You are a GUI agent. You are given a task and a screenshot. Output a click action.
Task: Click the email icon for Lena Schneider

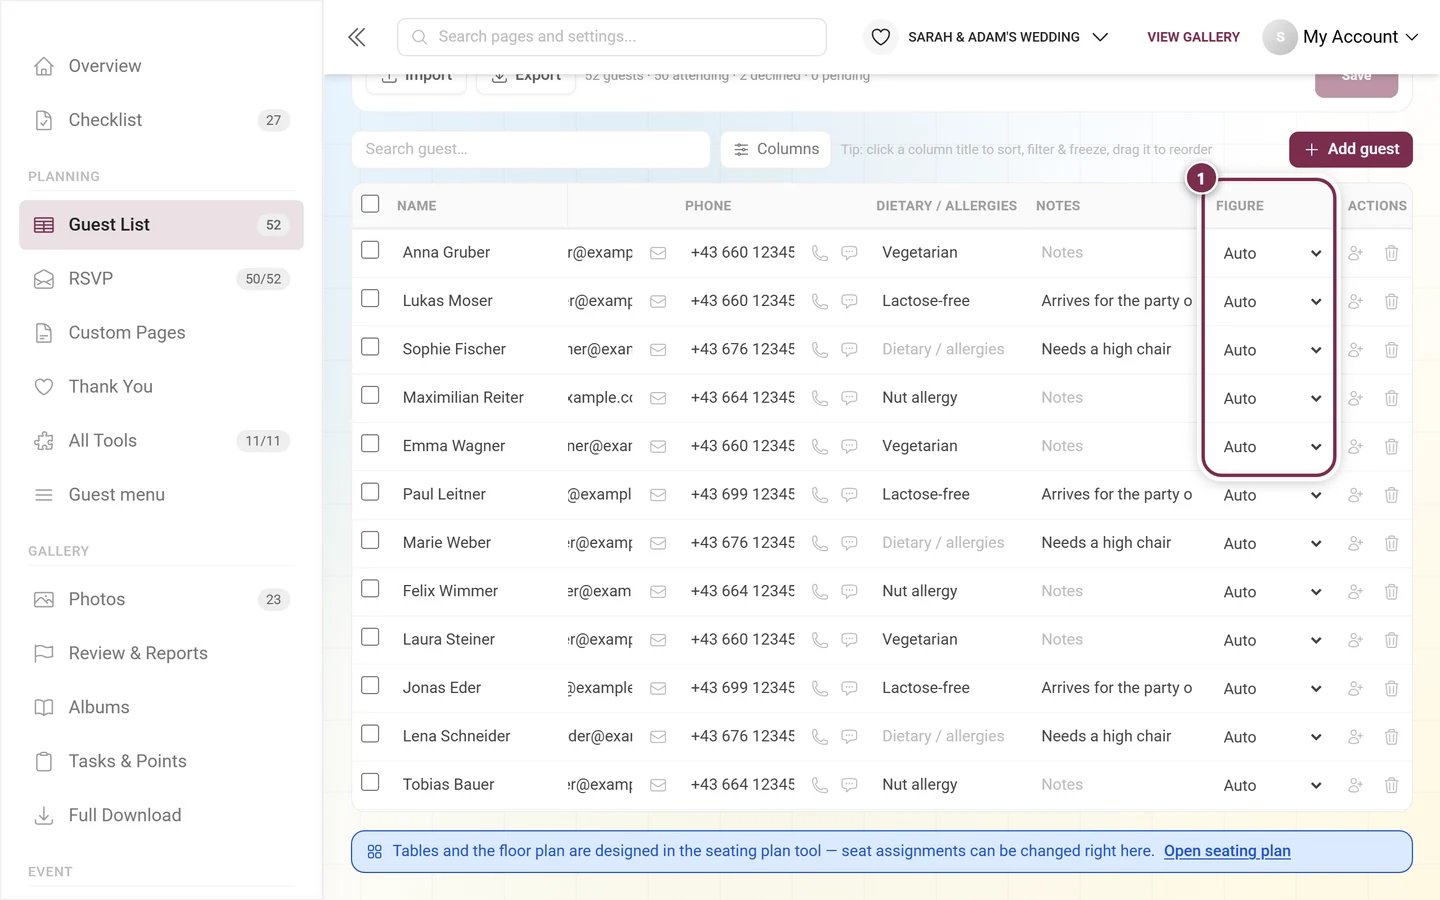tap(658, 737)
